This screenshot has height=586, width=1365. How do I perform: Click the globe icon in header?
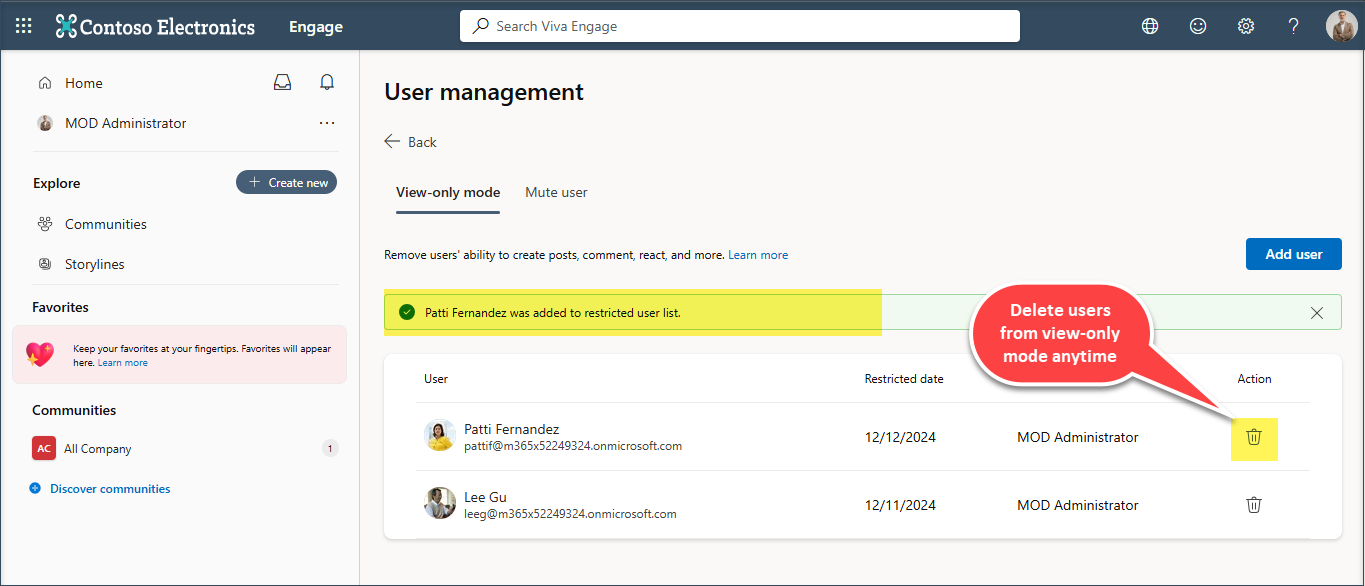pyautogui.click(x=1150, y=26)
